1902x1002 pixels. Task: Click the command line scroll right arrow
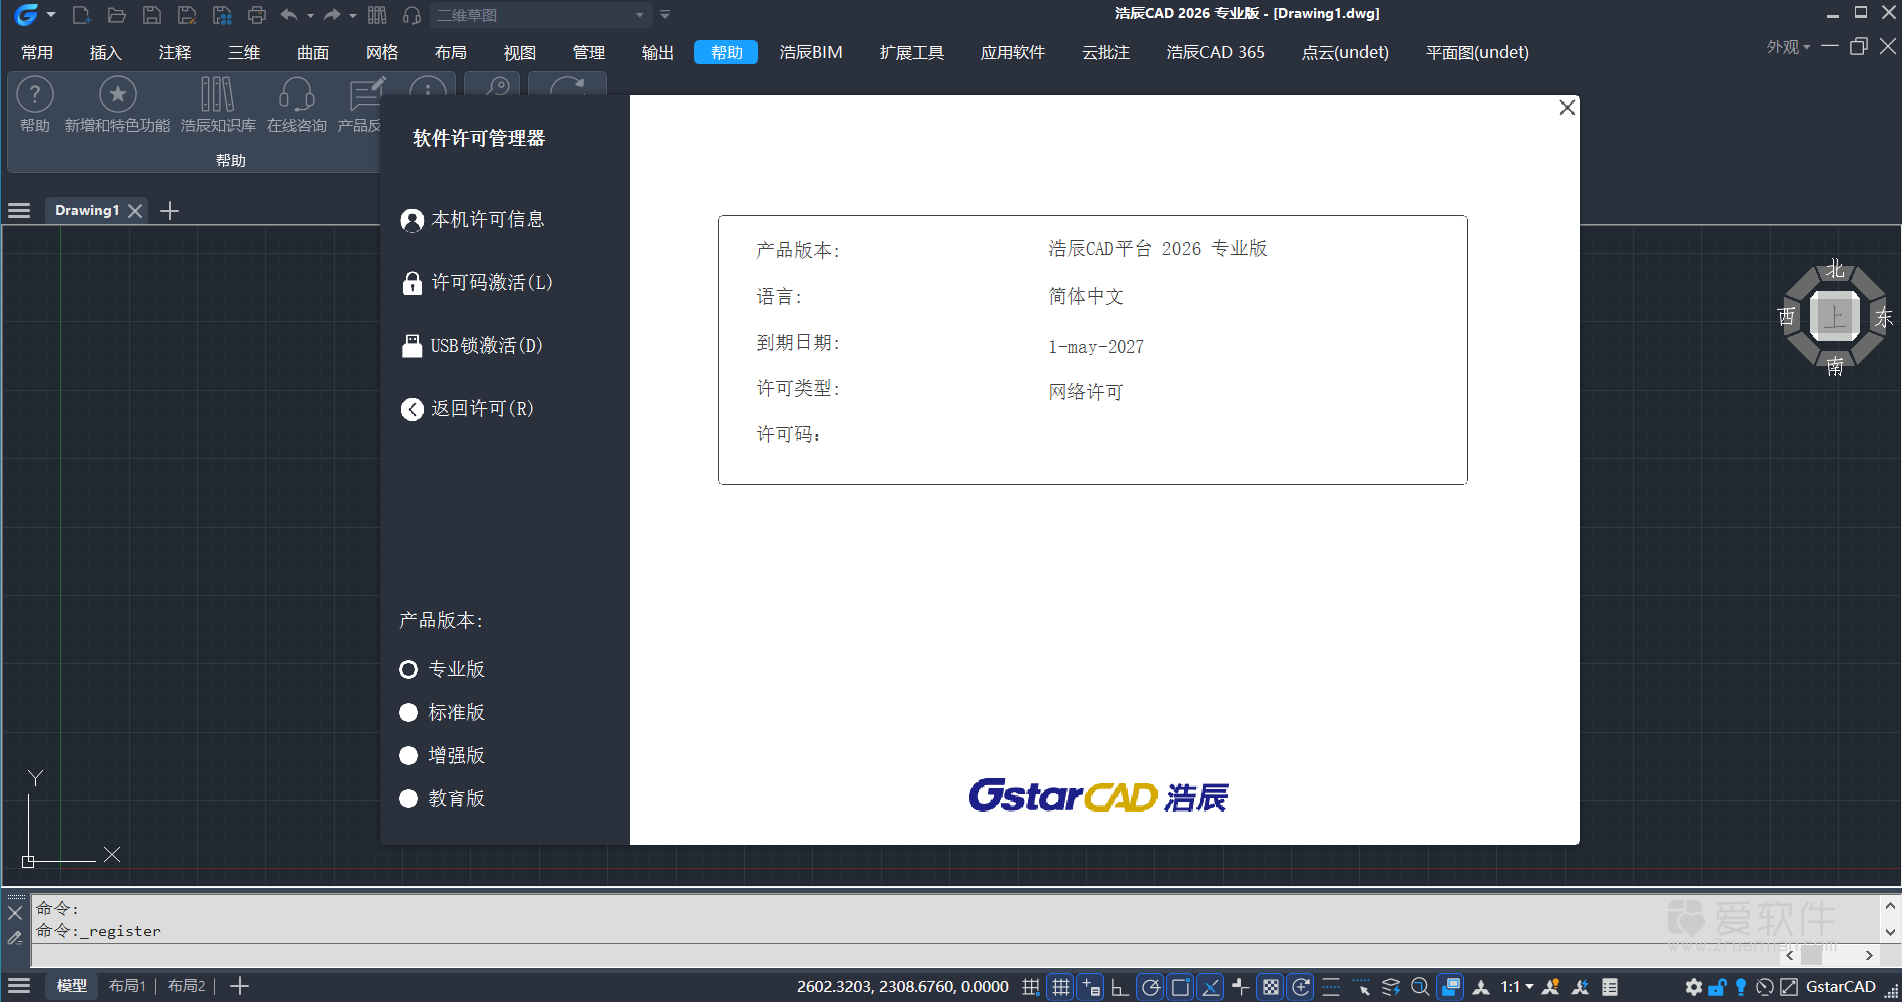tap(1868, 956)
